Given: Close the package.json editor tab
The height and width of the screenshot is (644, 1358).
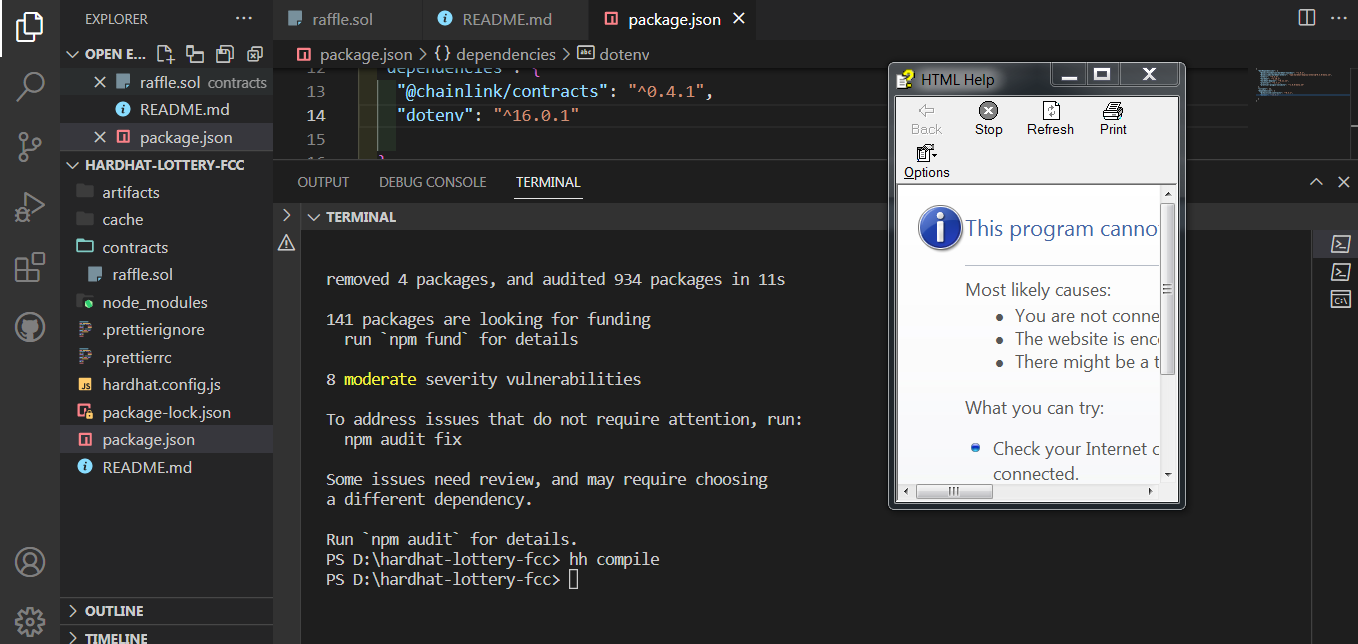Looking at the screenshot, I should (x=739, y=19).
